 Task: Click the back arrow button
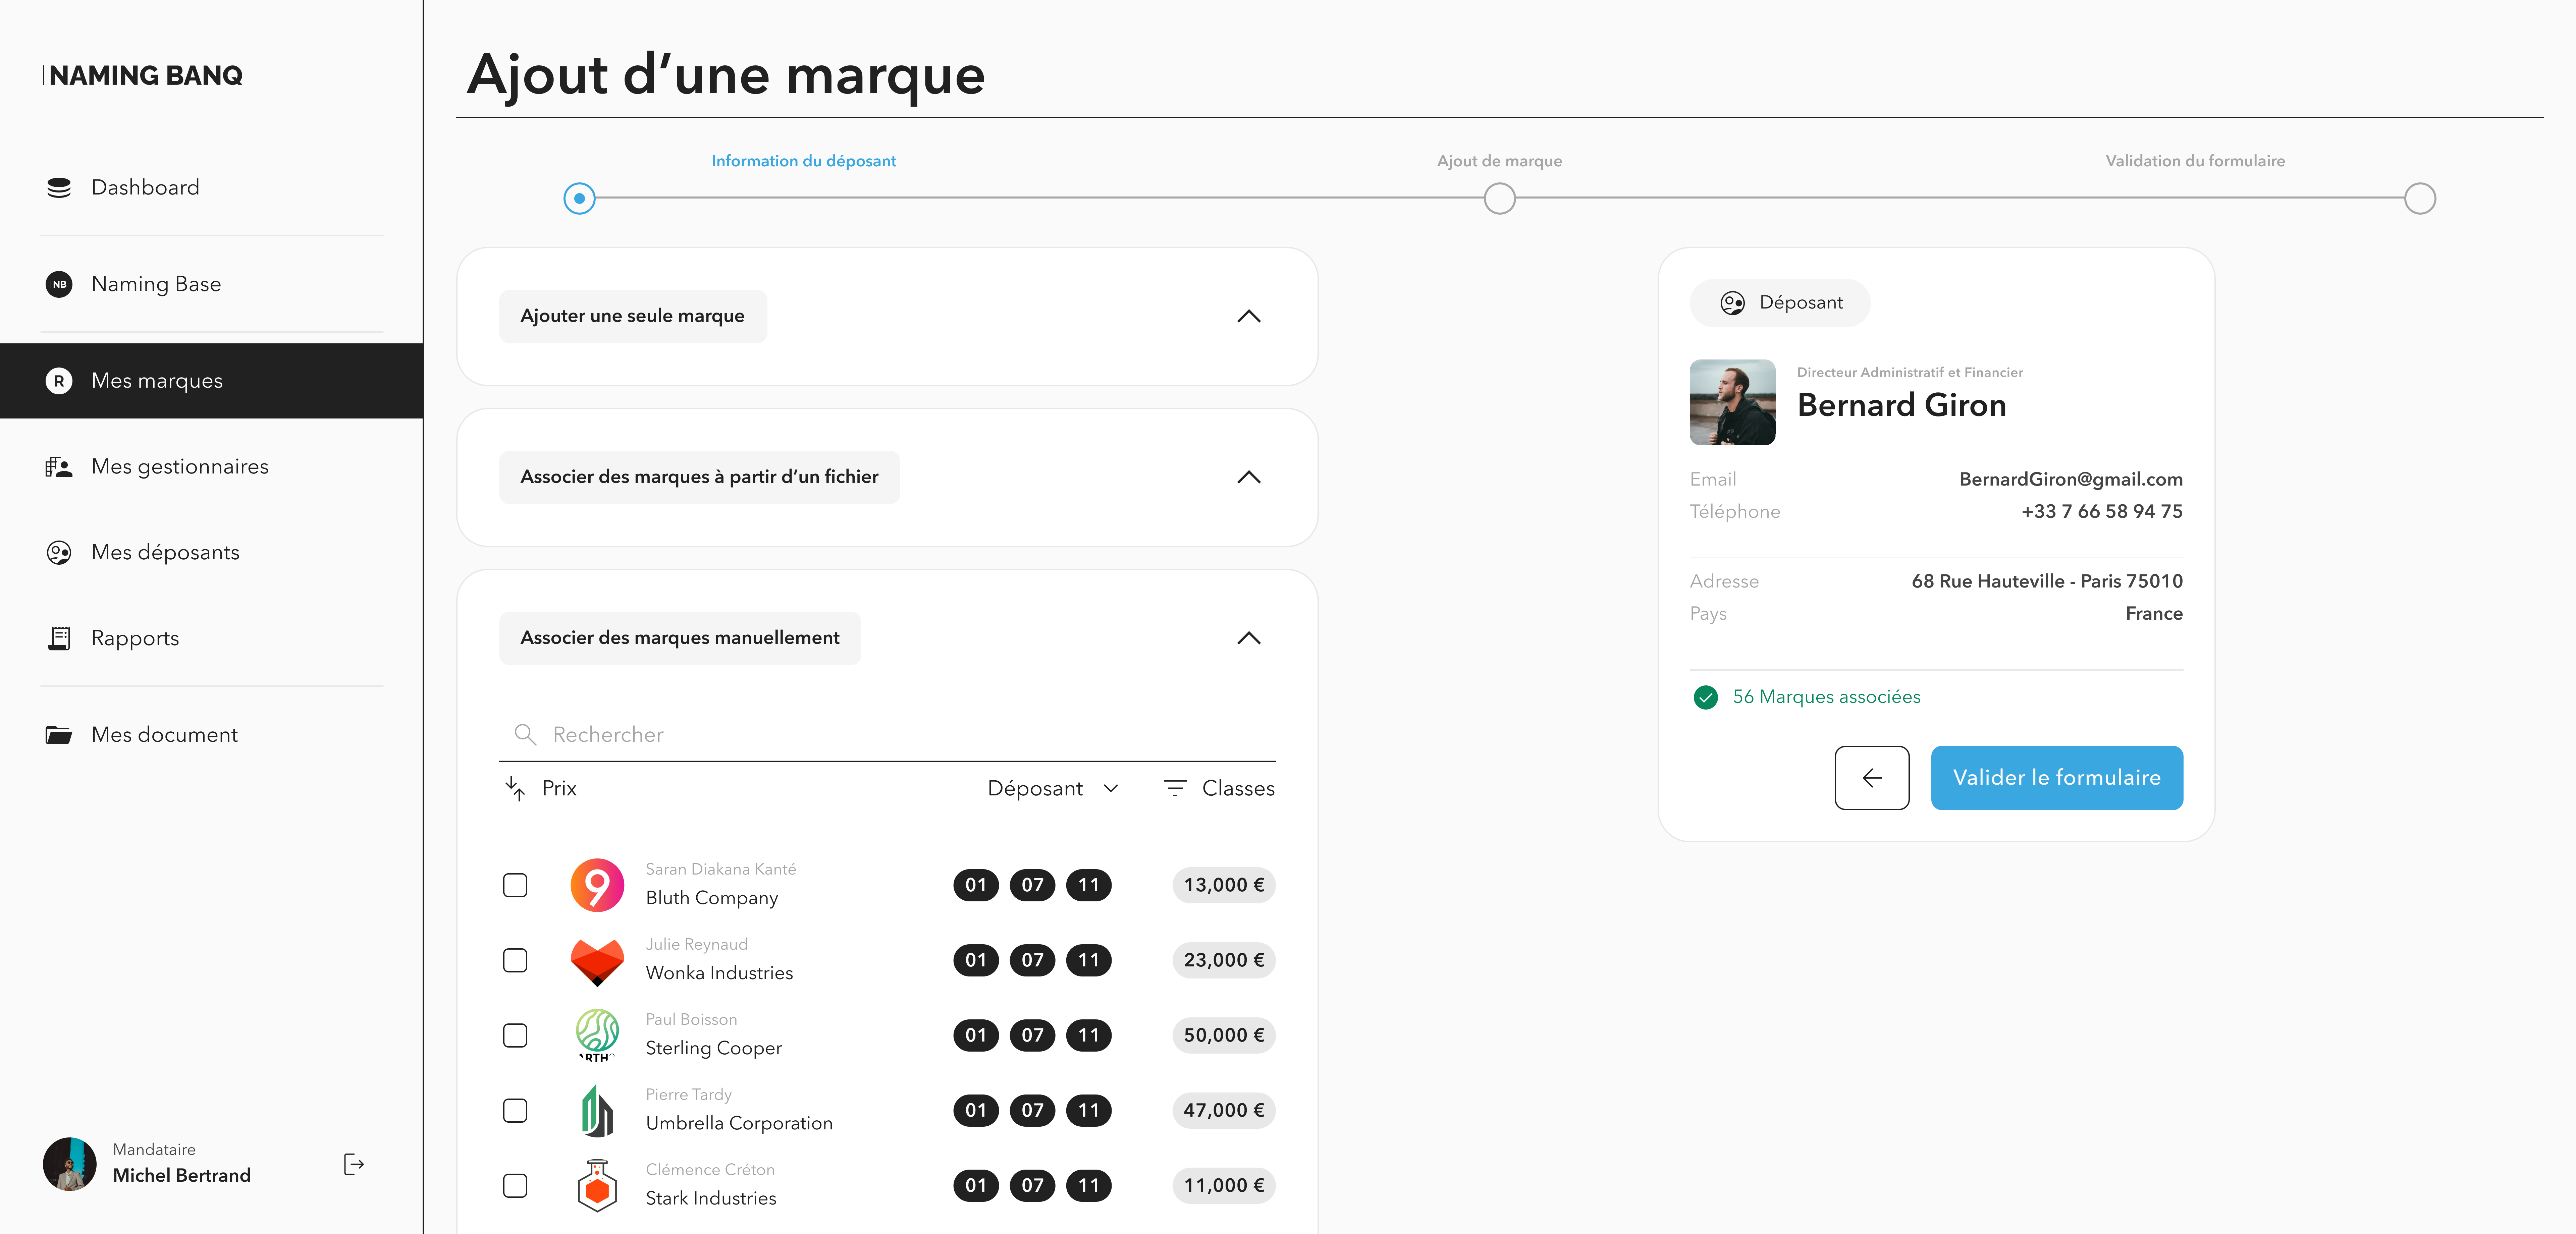1872,778
